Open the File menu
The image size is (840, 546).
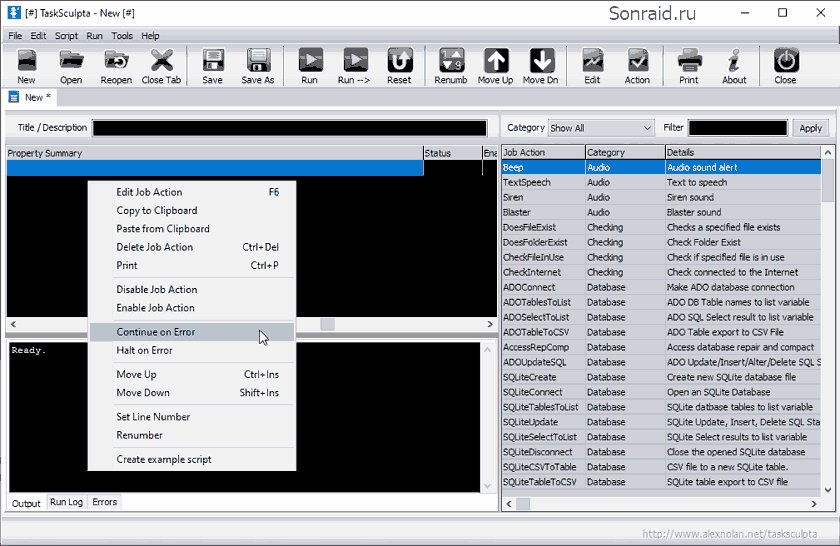pos(15,36)
